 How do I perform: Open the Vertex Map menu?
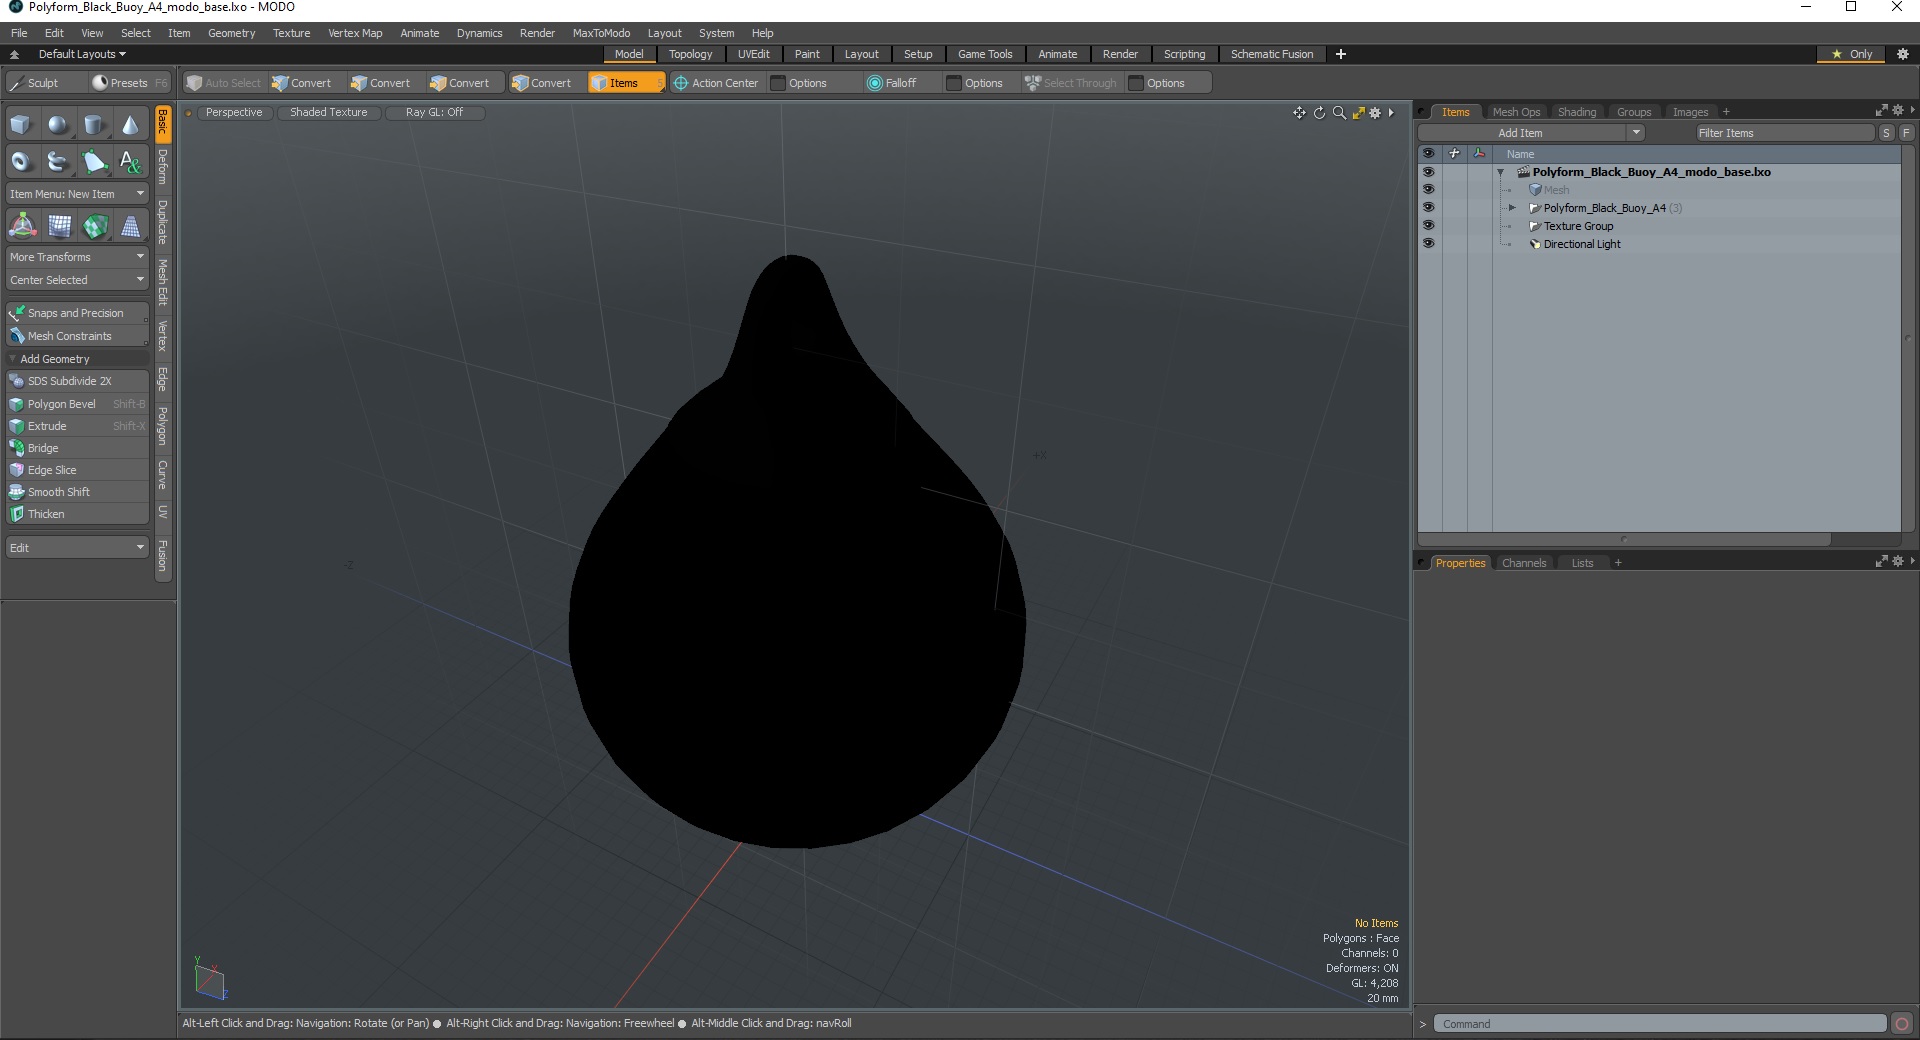point(355,33)
